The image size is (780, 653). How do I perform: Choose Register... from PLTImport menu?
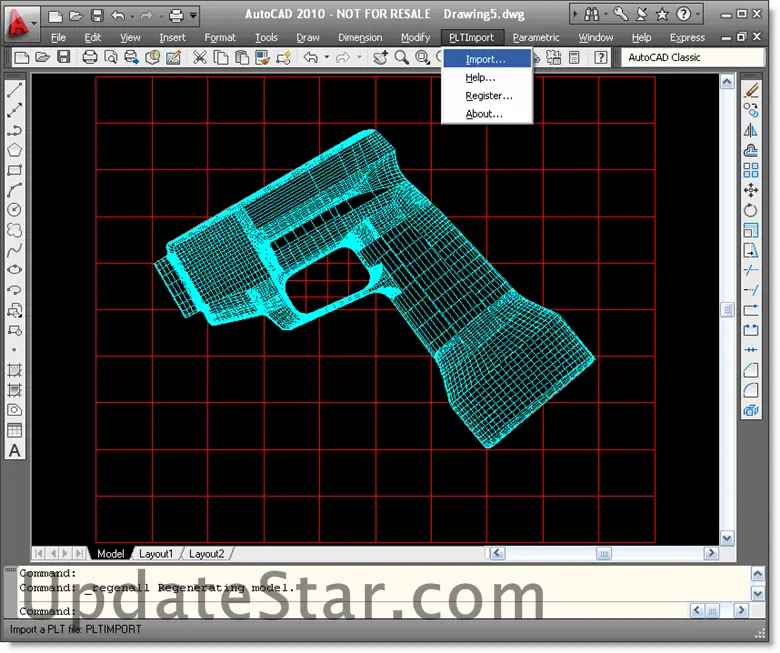(x=487, y=95)
